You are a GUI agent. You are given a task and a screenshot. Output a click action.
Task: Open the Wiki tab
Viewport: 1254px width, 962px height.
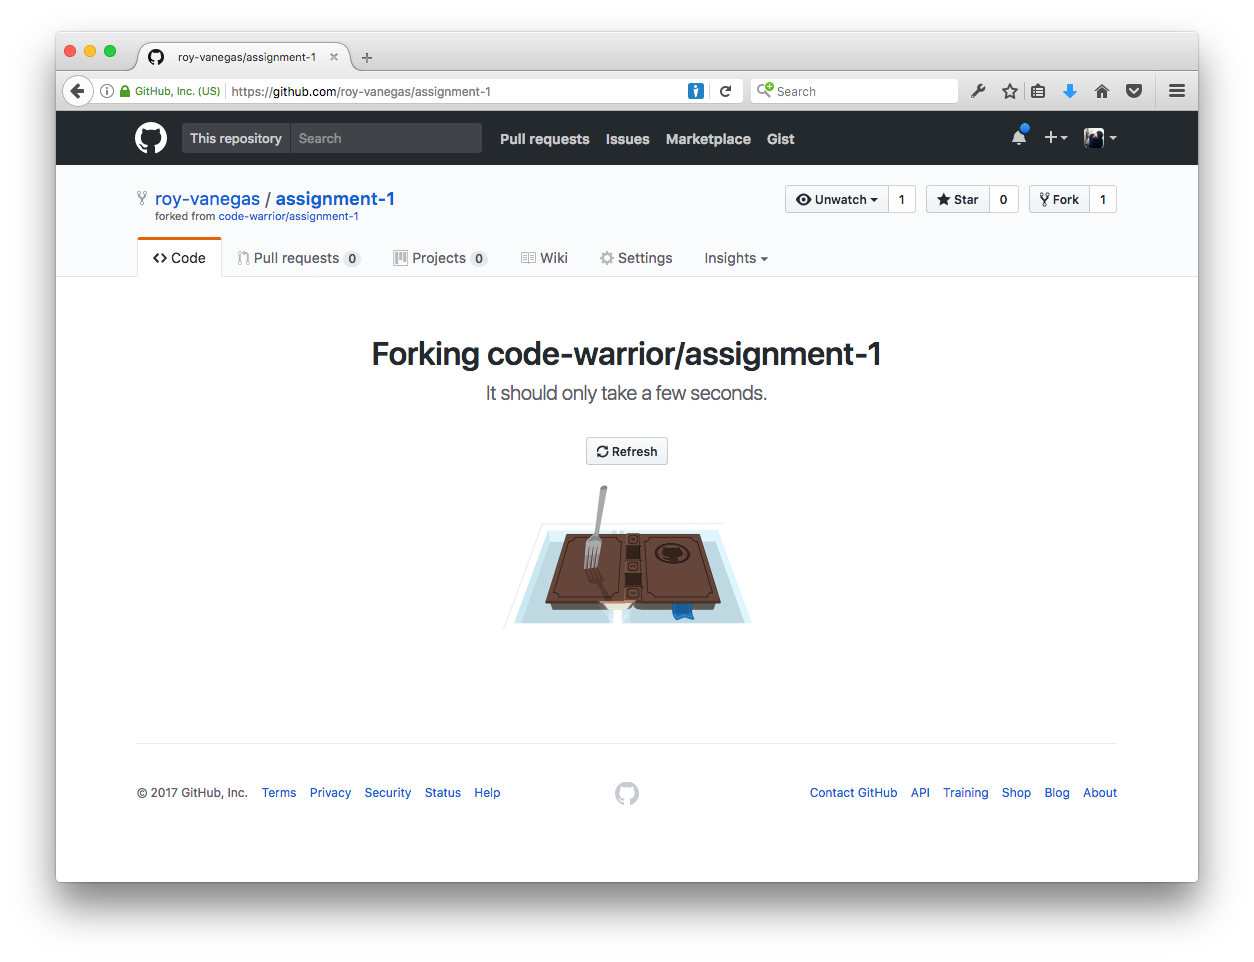click(544, 258)
